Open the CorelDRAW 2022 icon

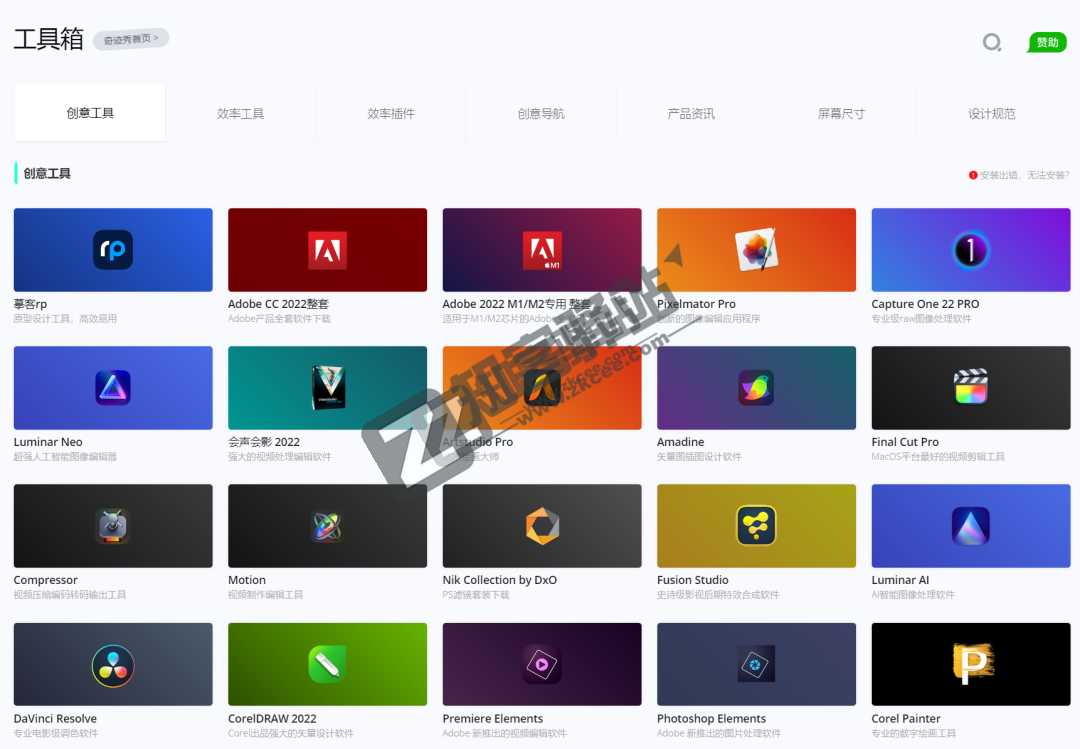[x=327, y=664]
